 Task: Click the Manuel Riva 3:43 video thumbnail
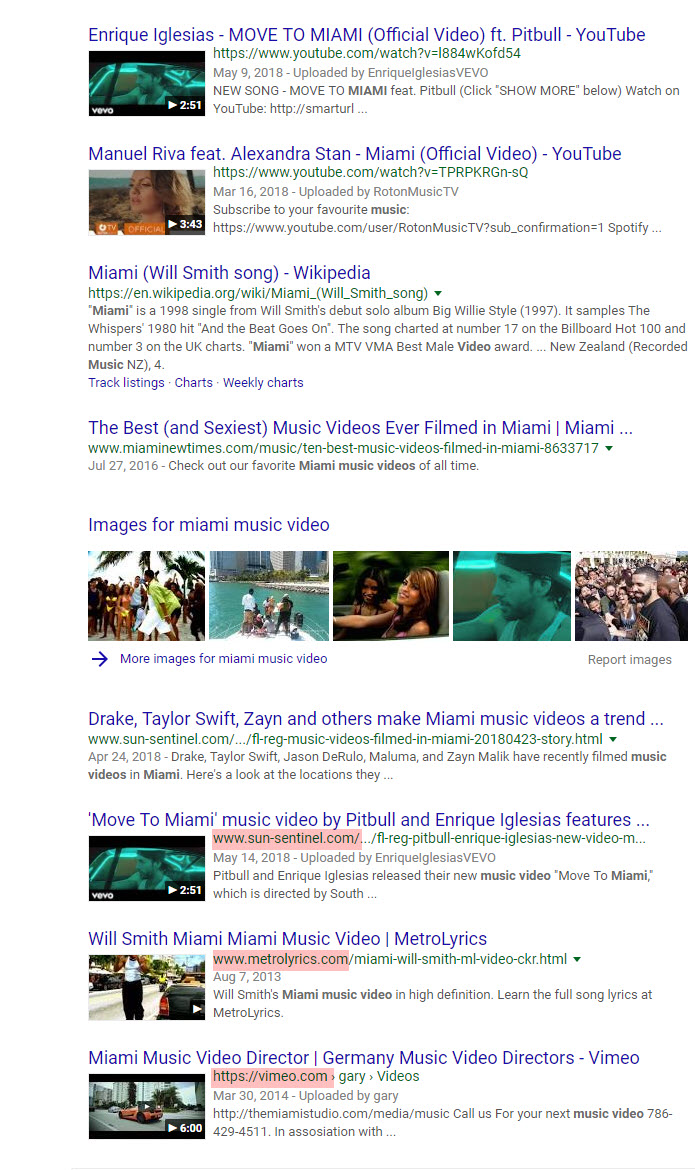[146, 203]
